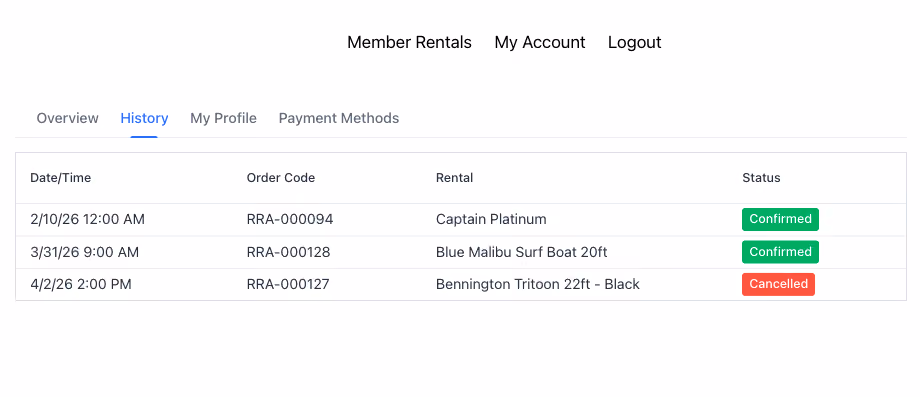Image resolution: width=920 pixels, height=397 pixels.
Task: Click Confirmed badge for Captain Platinum
Action: click(780, 219)
